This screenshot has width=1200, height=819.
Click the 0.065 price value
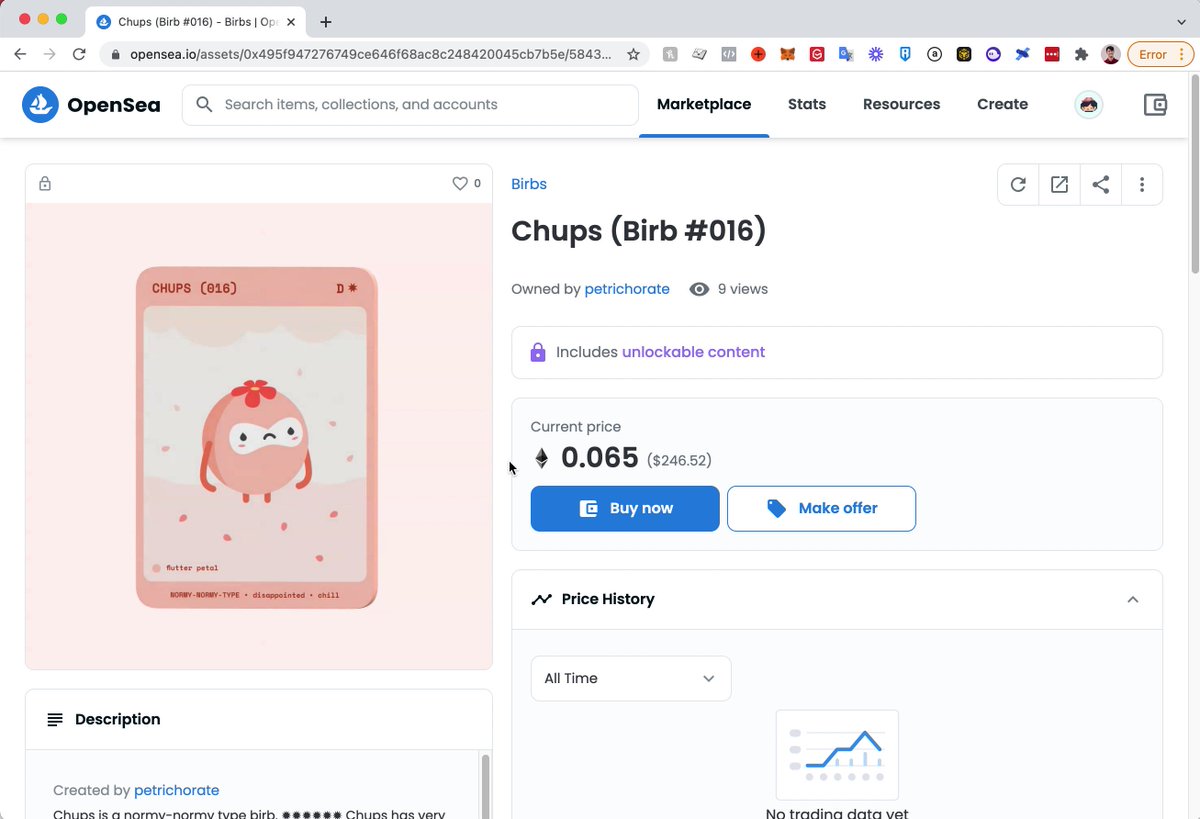600,458
